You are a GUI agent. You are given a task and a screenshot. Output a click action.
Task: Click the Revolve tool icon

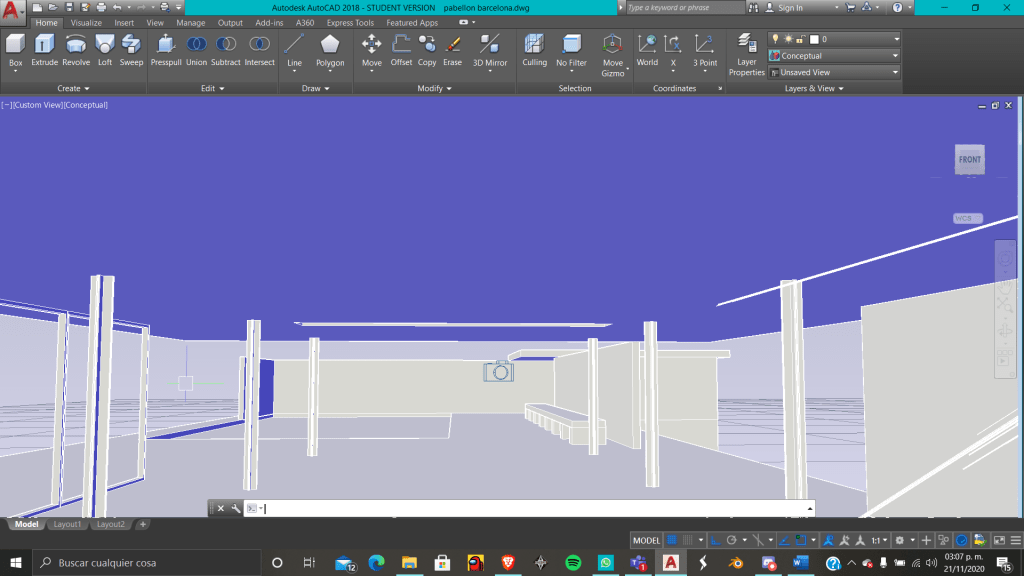pos(76,49)
